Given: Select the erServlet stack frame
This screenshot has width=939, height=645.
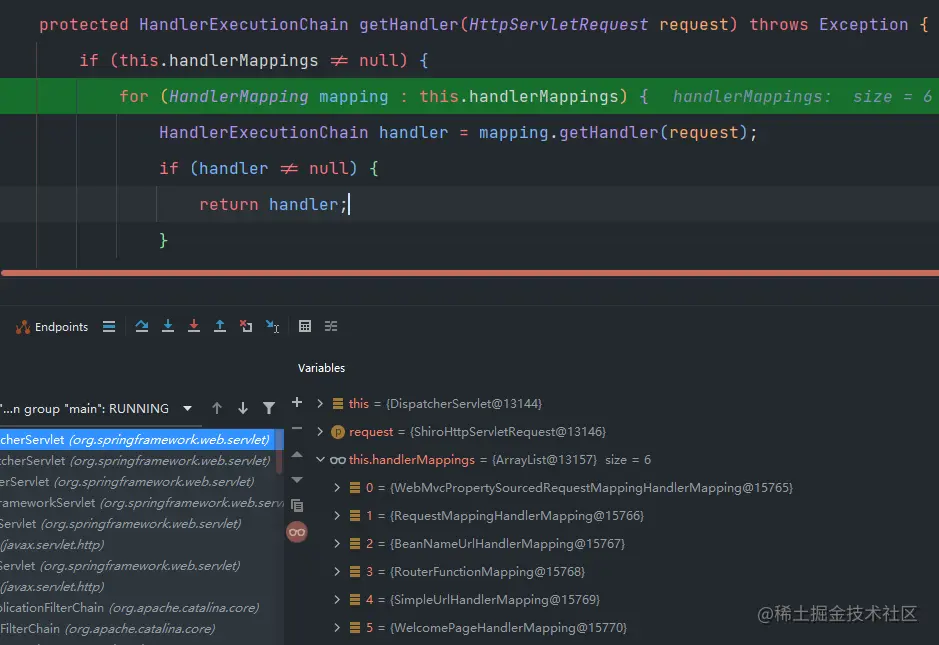Looking at the screenshot, I should pos(138,482).
